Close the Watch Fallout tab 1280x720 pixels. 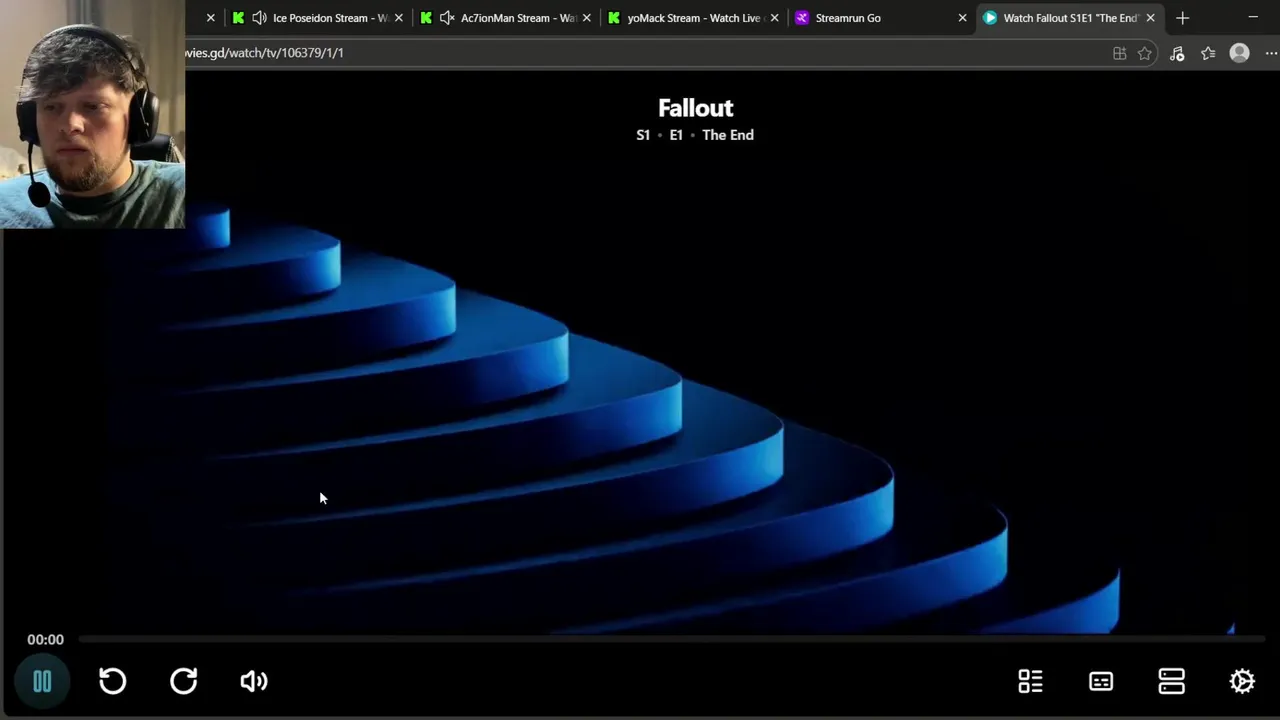click(1150, 18)
